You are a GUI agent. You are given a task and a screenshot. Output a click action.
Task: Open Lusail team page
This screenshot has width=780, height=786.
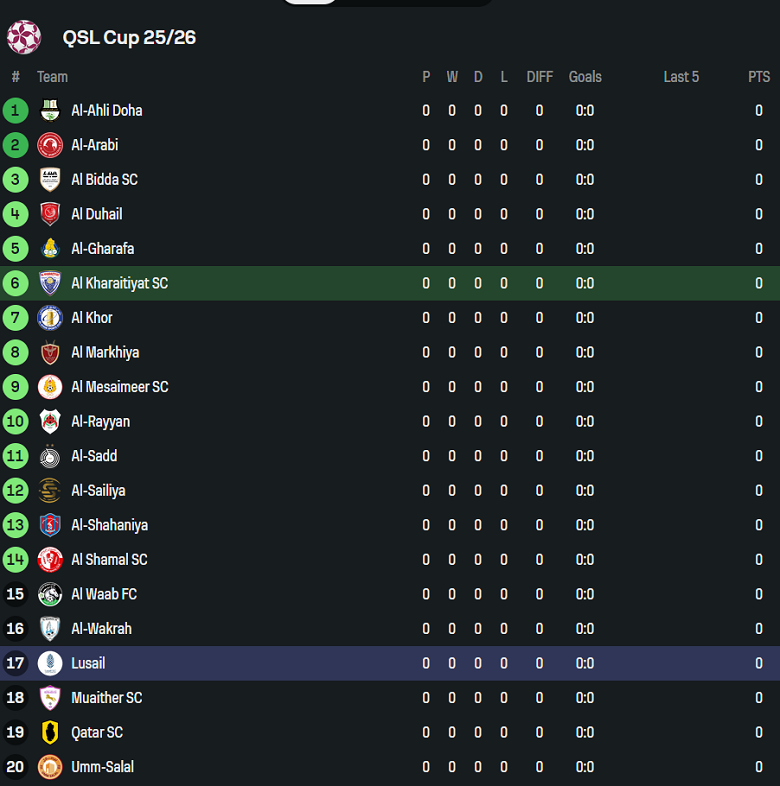(88, 663)
